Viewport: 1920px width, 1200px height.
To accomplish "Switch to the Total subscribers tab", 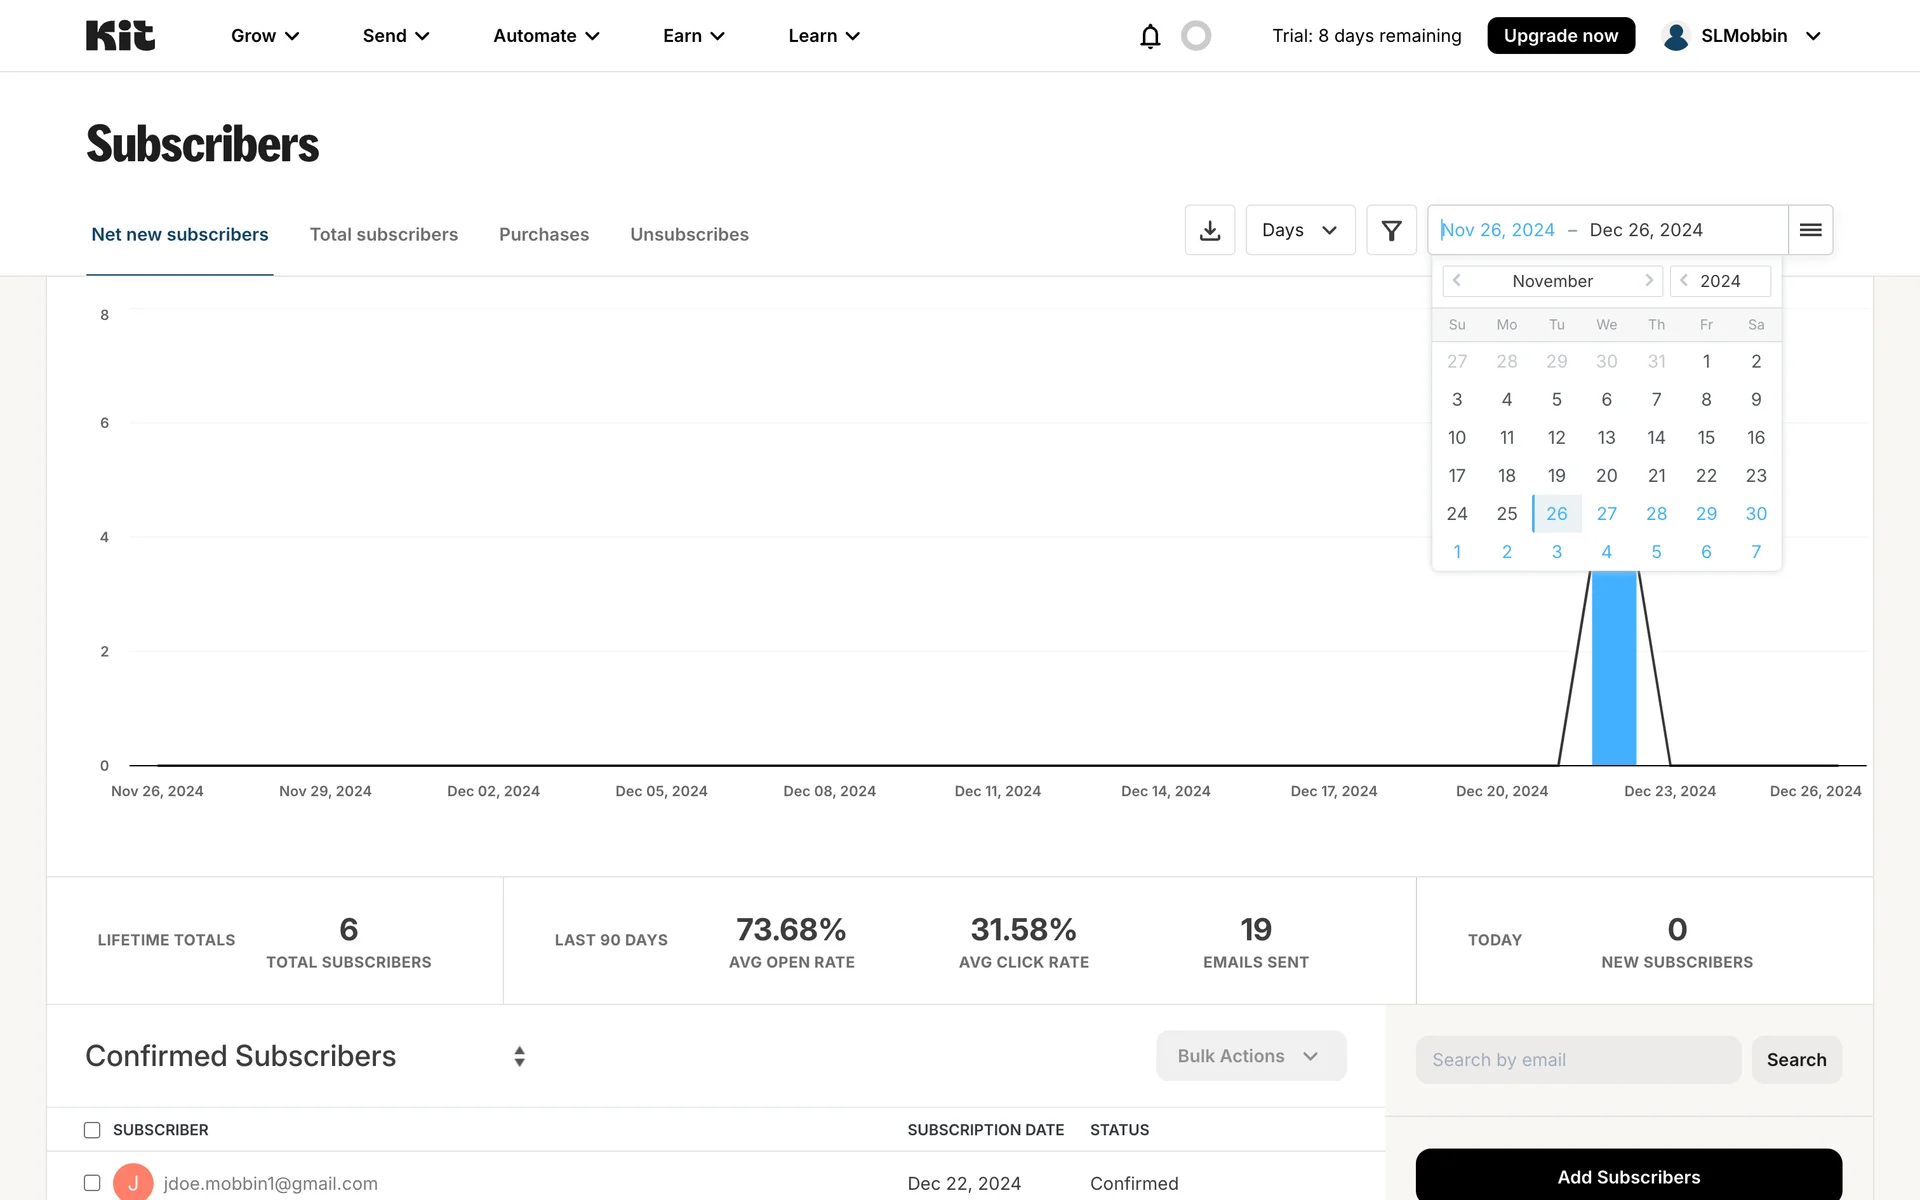I will 383,234.
